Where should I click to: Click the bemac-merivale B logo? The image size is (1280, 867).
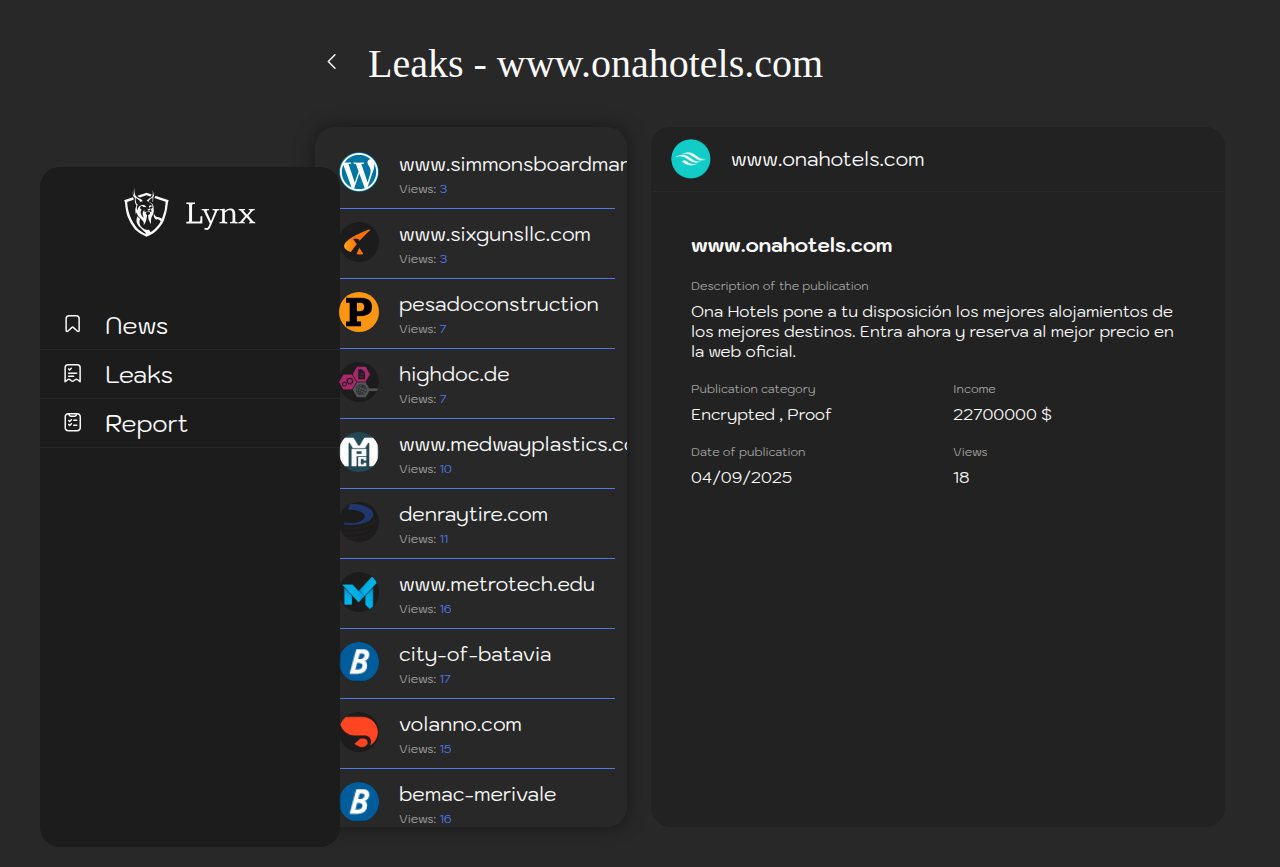[359, 802]
